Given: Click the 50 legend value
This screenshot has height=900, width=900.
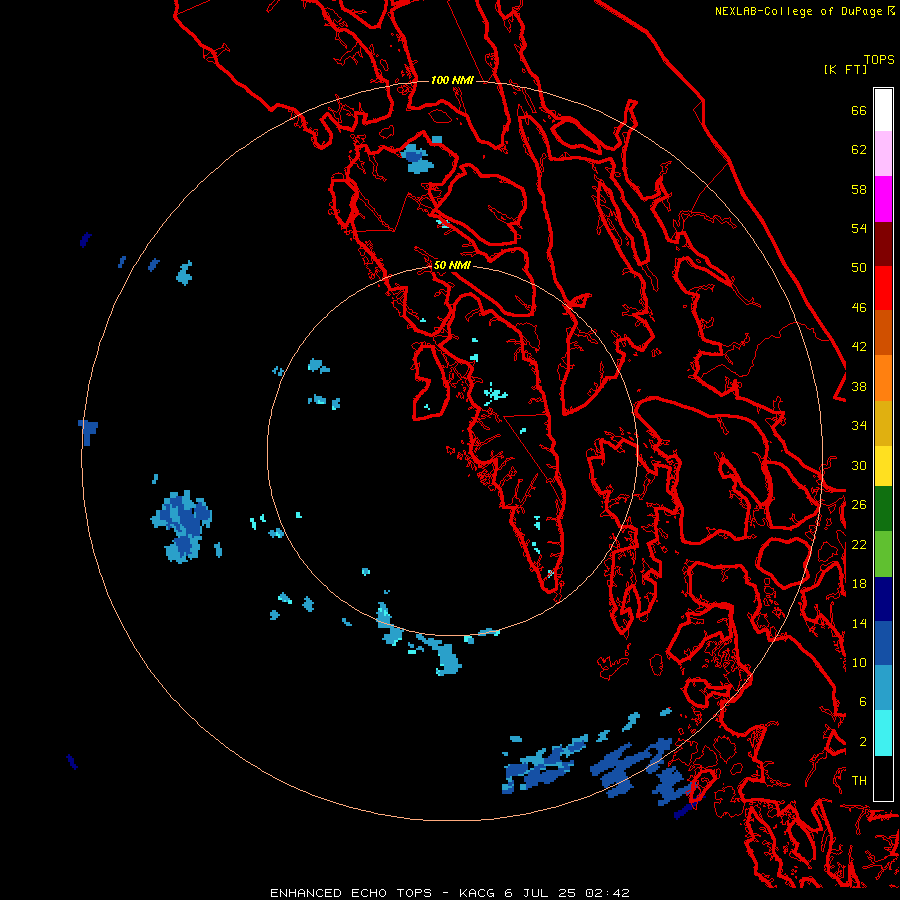Looking at the screenshot, I should click(x=859, y=268).
